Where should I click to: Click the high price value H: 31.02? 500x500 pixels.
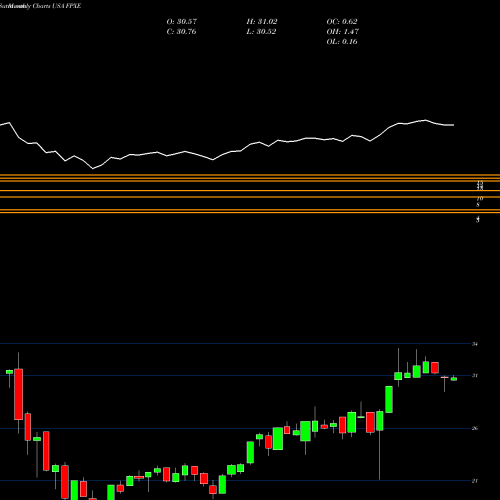[262, 22]
